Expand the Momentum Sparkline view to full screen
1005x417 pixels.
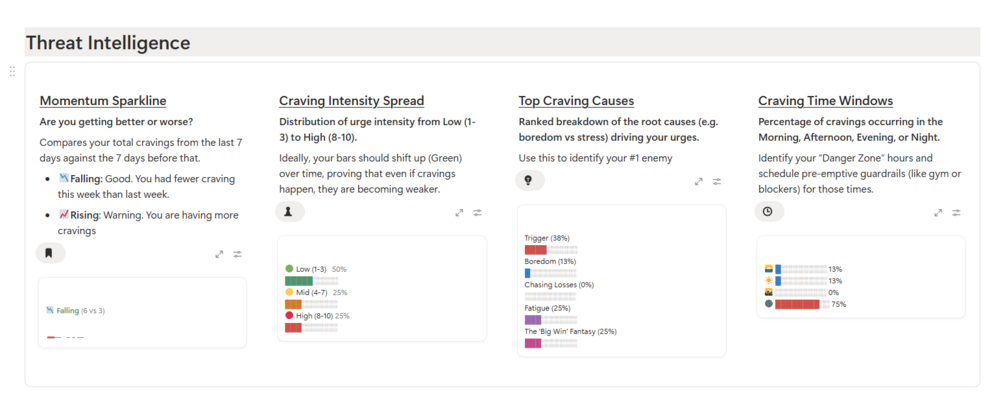(219, 254)
